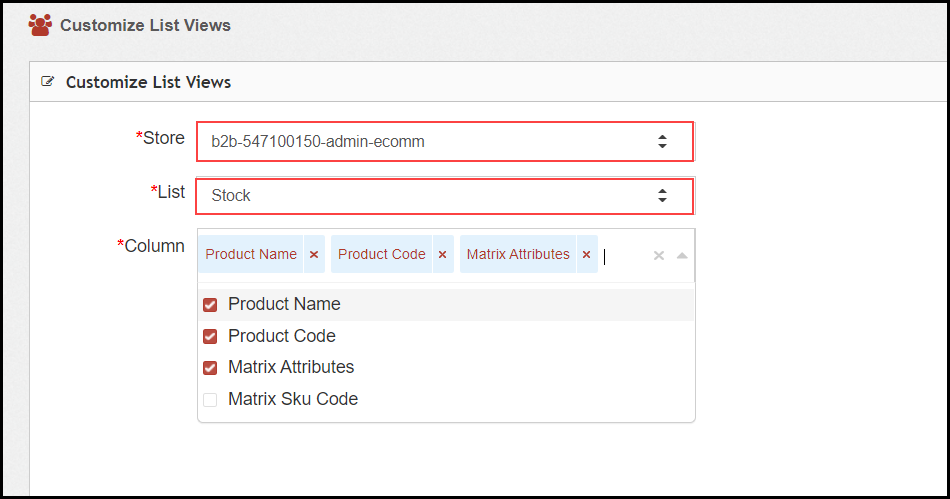Click the Product Name selected tag label

(x=251, y=254)
